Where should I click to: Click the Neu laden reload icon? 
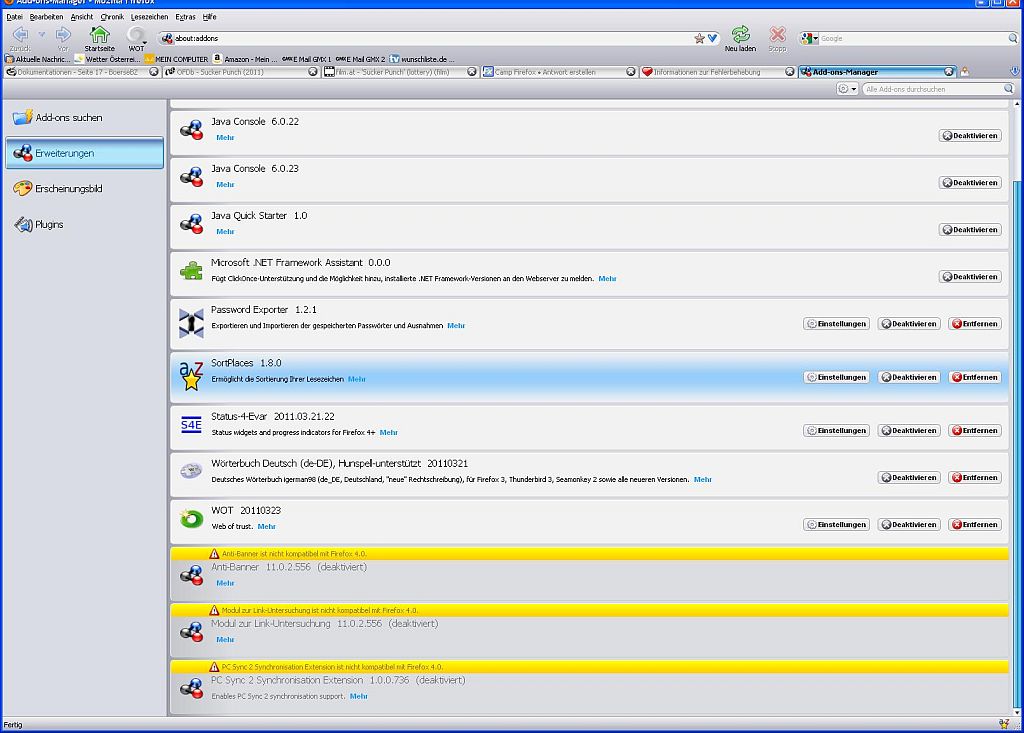(x=740, y=35)
